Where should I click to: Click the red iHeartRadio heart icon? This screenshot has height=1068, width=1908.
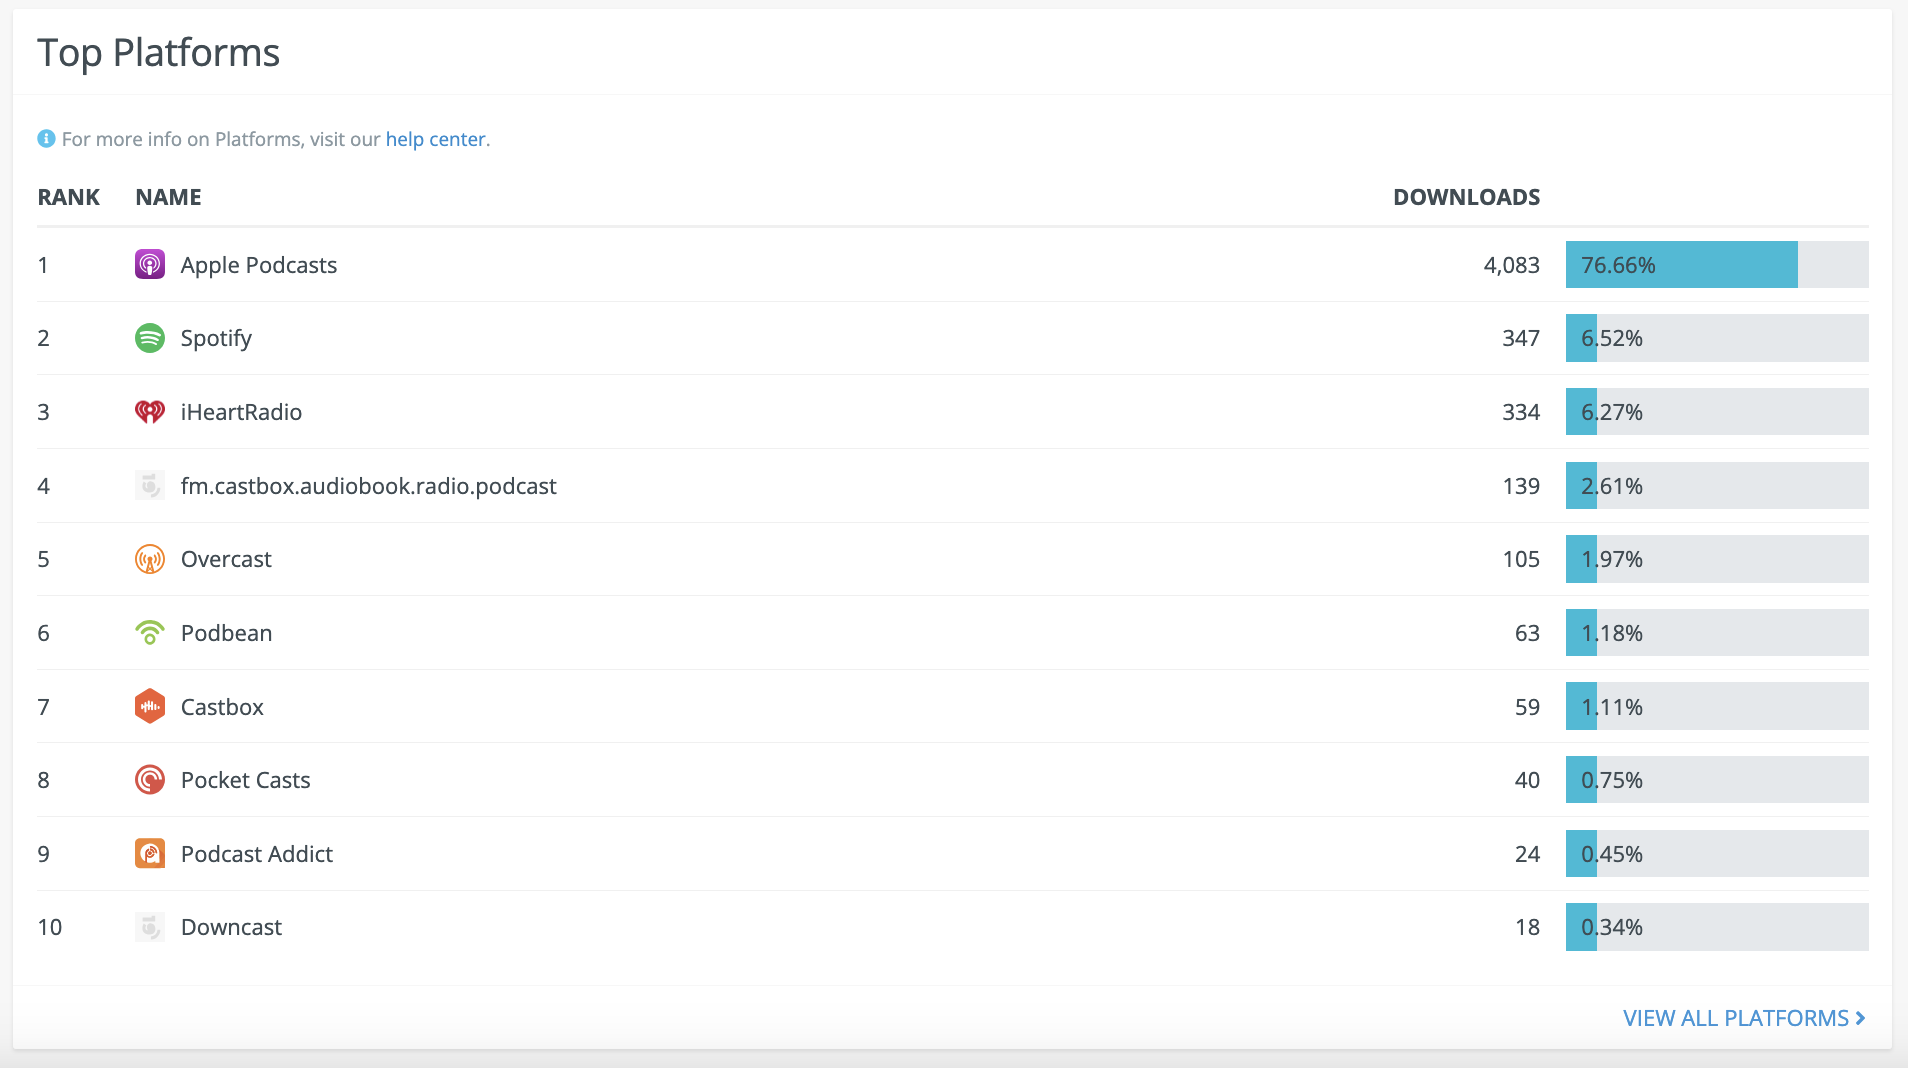coord(150,412)
